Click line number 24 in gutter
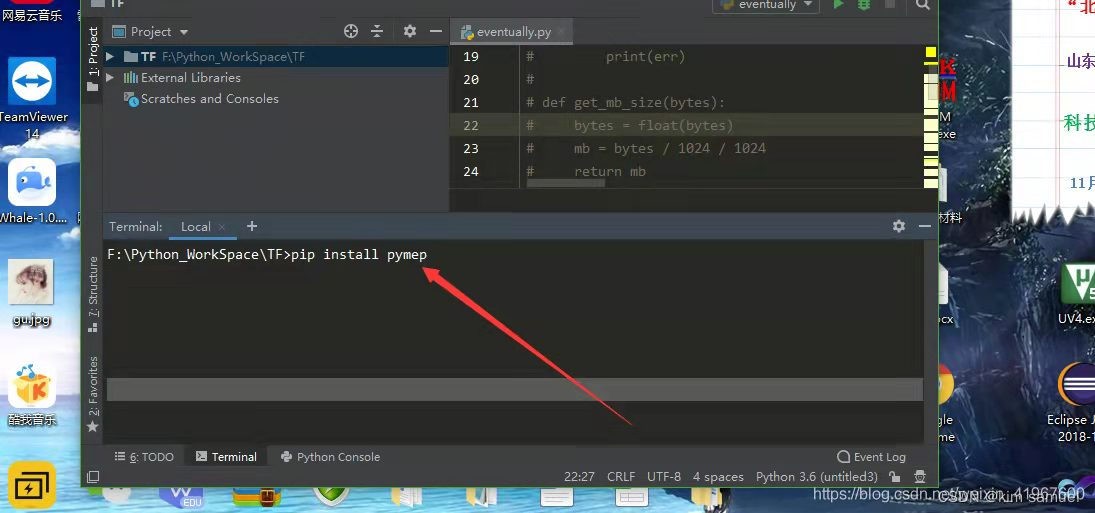1095x513 pixels. [471, 172]
